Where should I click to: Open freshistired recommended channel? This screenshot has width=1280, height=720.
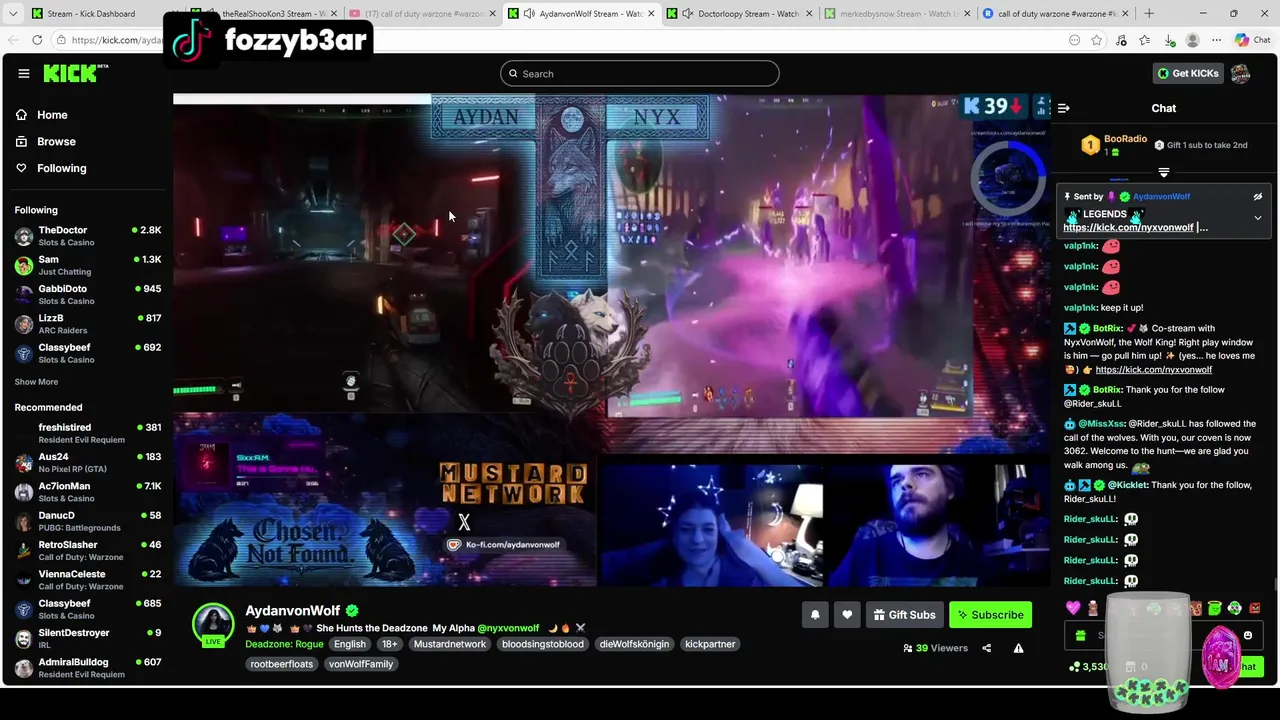[x=87, y=433]
